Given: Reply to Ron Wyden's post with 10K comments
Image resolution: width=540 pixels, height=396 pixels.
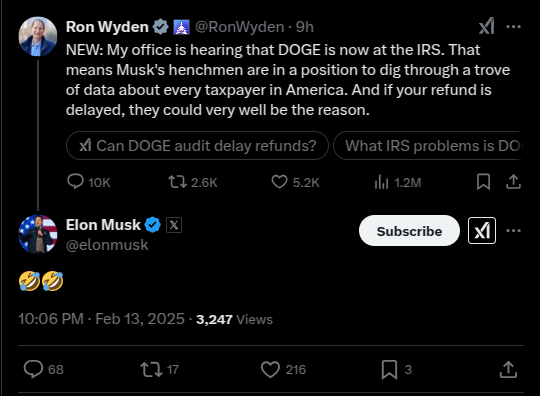Looking at the screenshot, I should (x=89, y=182).
